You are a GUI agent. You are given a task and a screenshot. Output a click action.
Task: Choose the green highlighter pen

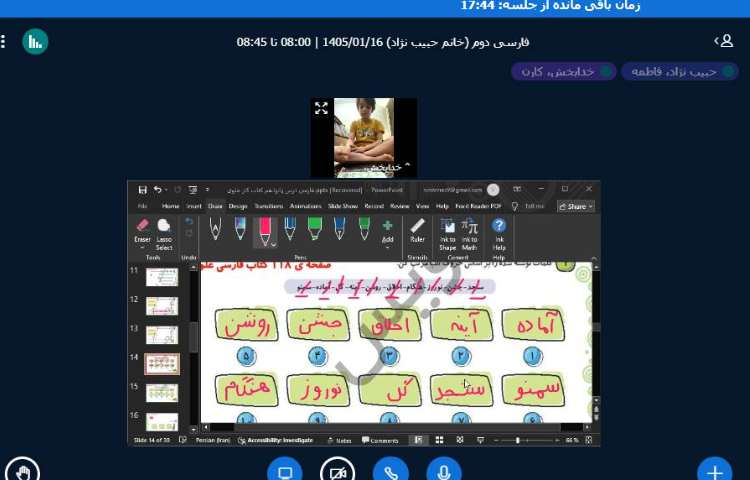tap(314, 229)
